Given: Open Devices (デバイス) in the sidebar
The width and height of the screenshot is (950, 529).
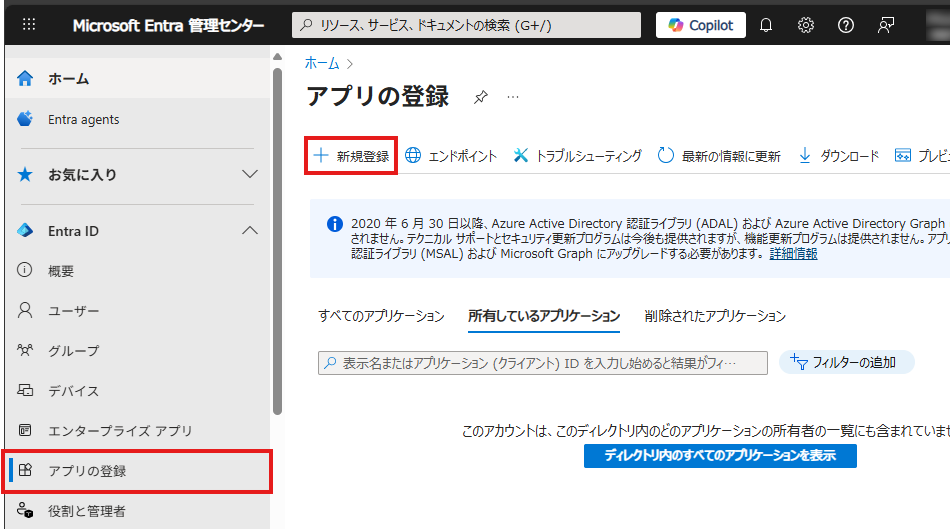Looking at the screenshot, I should tap(138, 390).
